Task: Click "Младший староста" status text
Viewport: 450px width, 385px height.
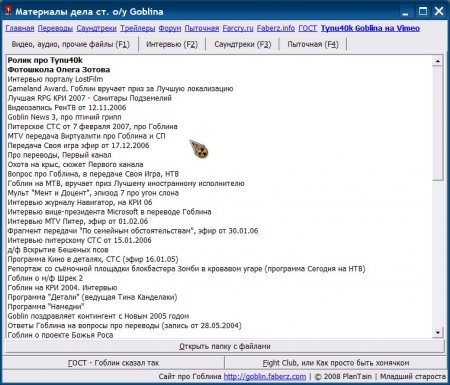Action: [x=413, y=377]
